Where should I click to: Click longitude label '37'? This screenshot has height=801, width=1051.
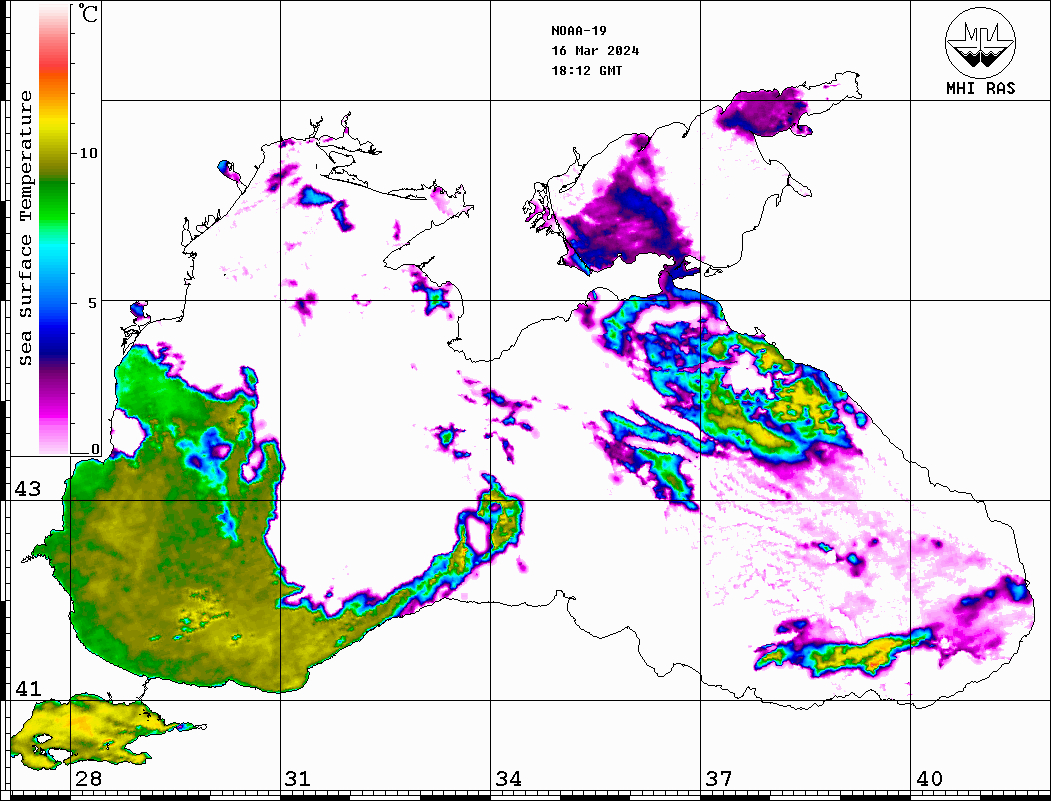pyautogui.click(x=719, y=779)
